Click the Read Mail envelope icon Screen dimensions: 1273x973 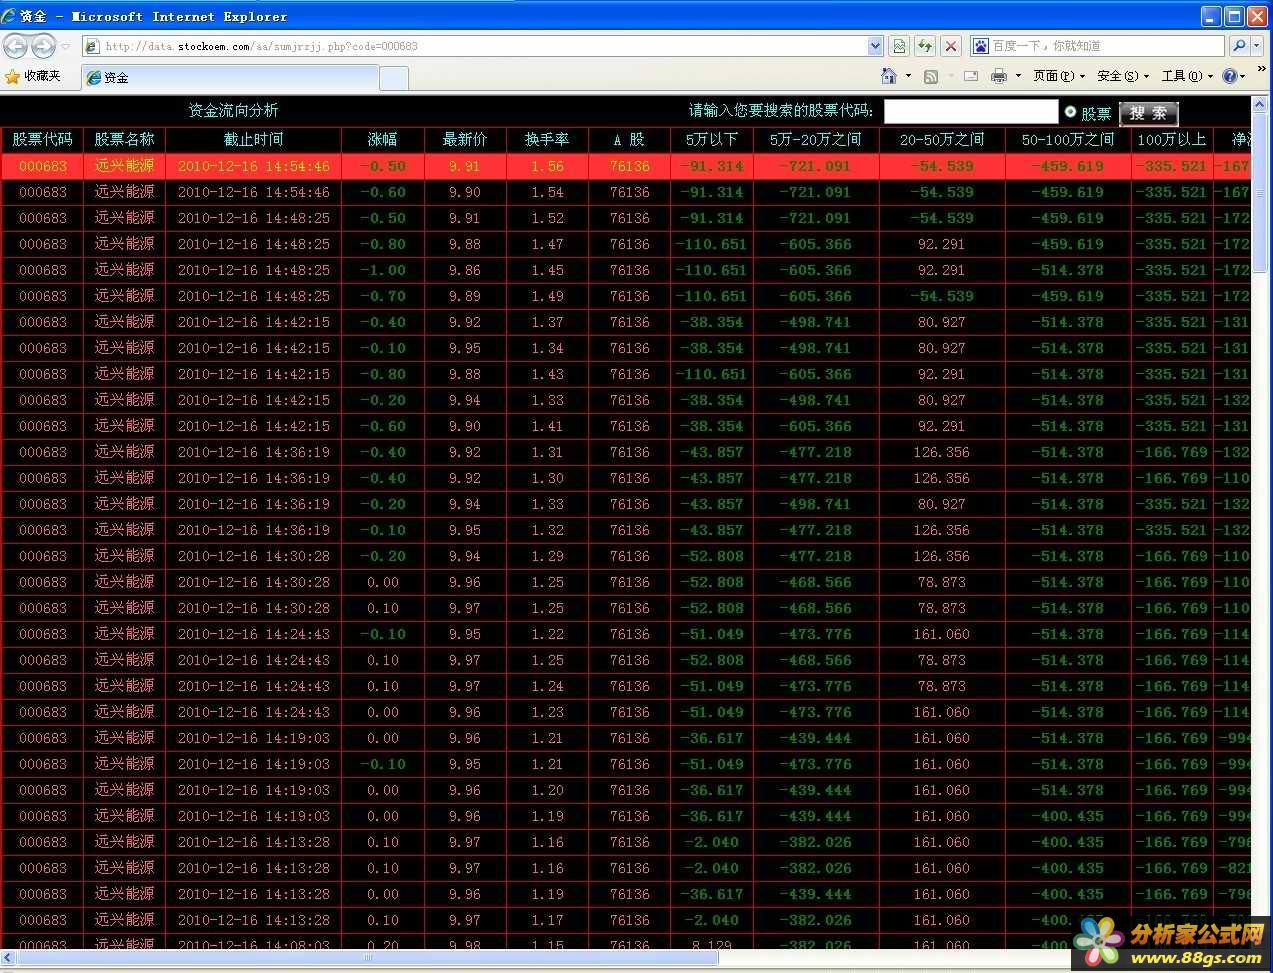coord(971,76)
